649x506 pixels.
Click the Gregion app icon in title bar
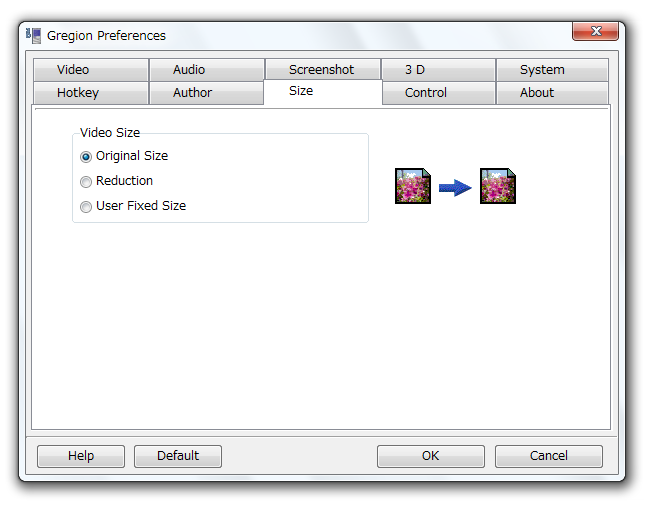pyautogui.click(x=34, y=36)
